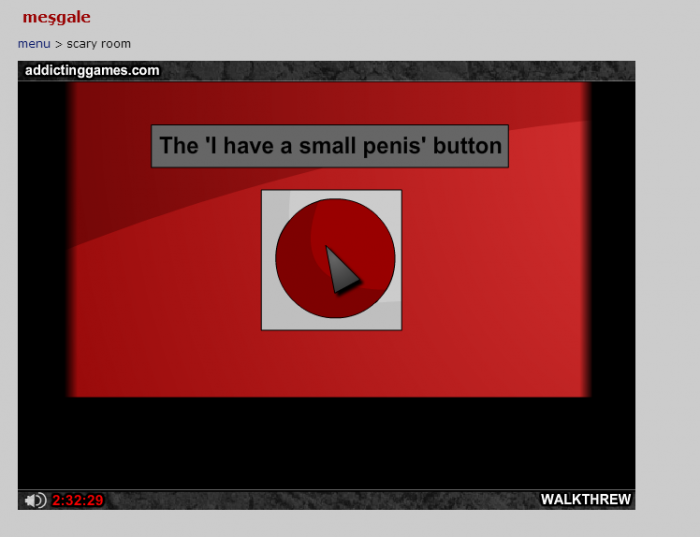Open the addictinggames.com logo link
700x537 pixels.
(92, 70)
